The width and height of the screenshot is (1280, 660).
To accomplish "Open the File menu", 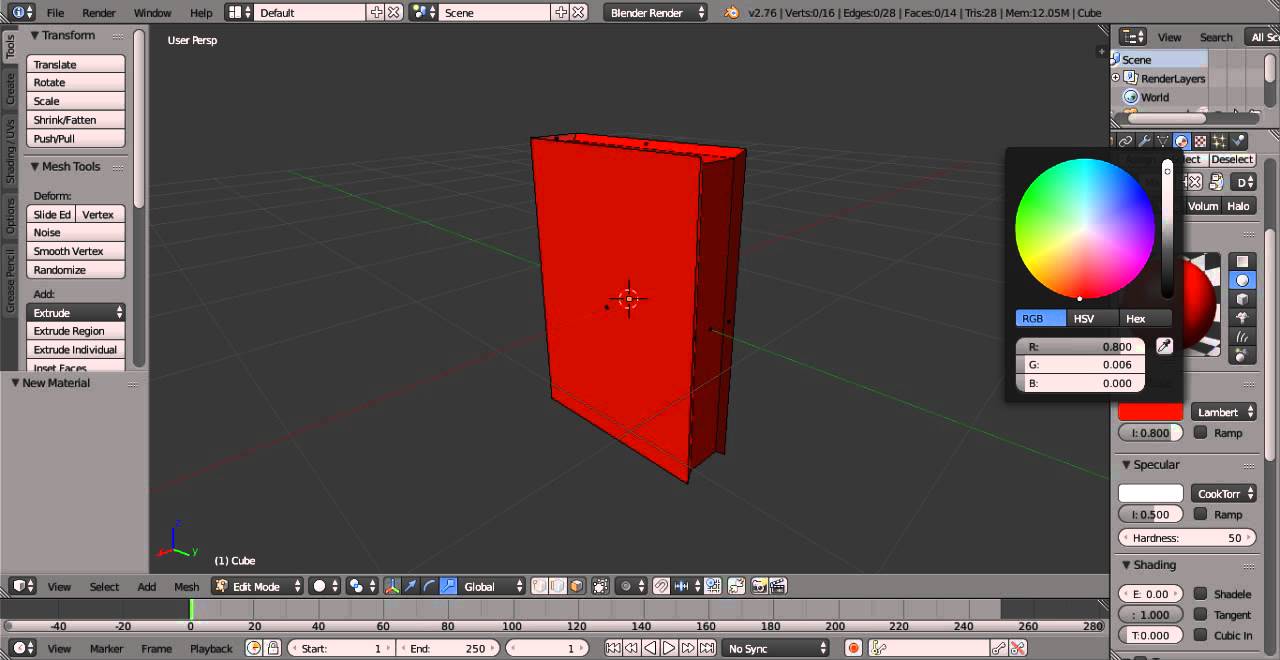I will (55, 12).
